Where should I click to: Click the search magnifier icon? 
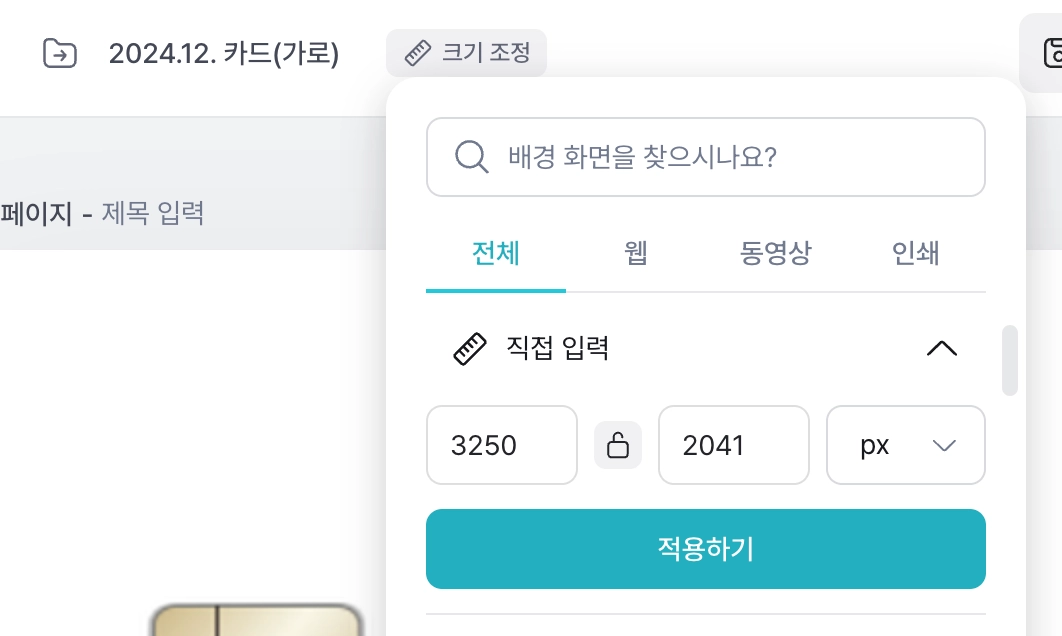pos(471,157)
